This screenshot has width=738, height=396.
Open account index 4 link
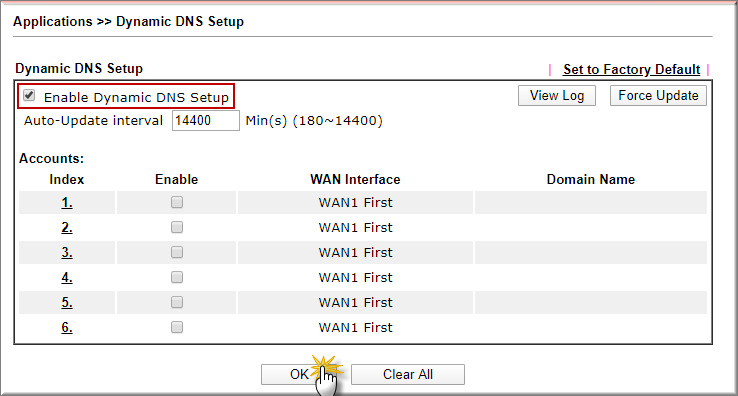[x=67, y=278]
